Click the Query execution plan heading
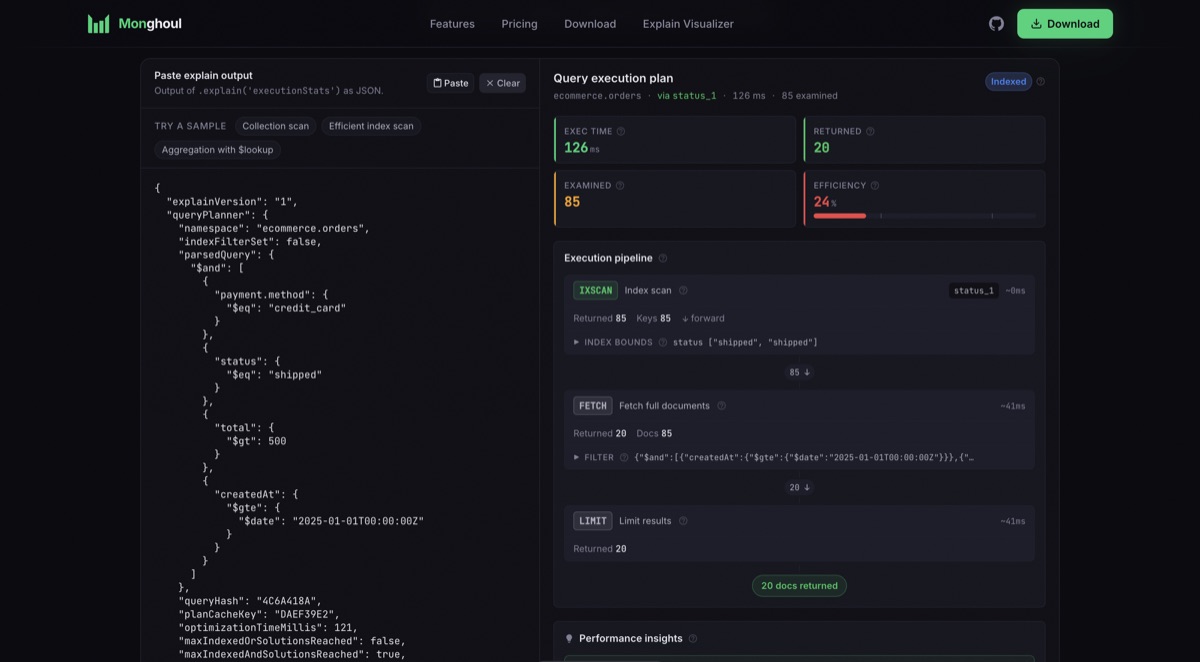 [x=613, y=78]
